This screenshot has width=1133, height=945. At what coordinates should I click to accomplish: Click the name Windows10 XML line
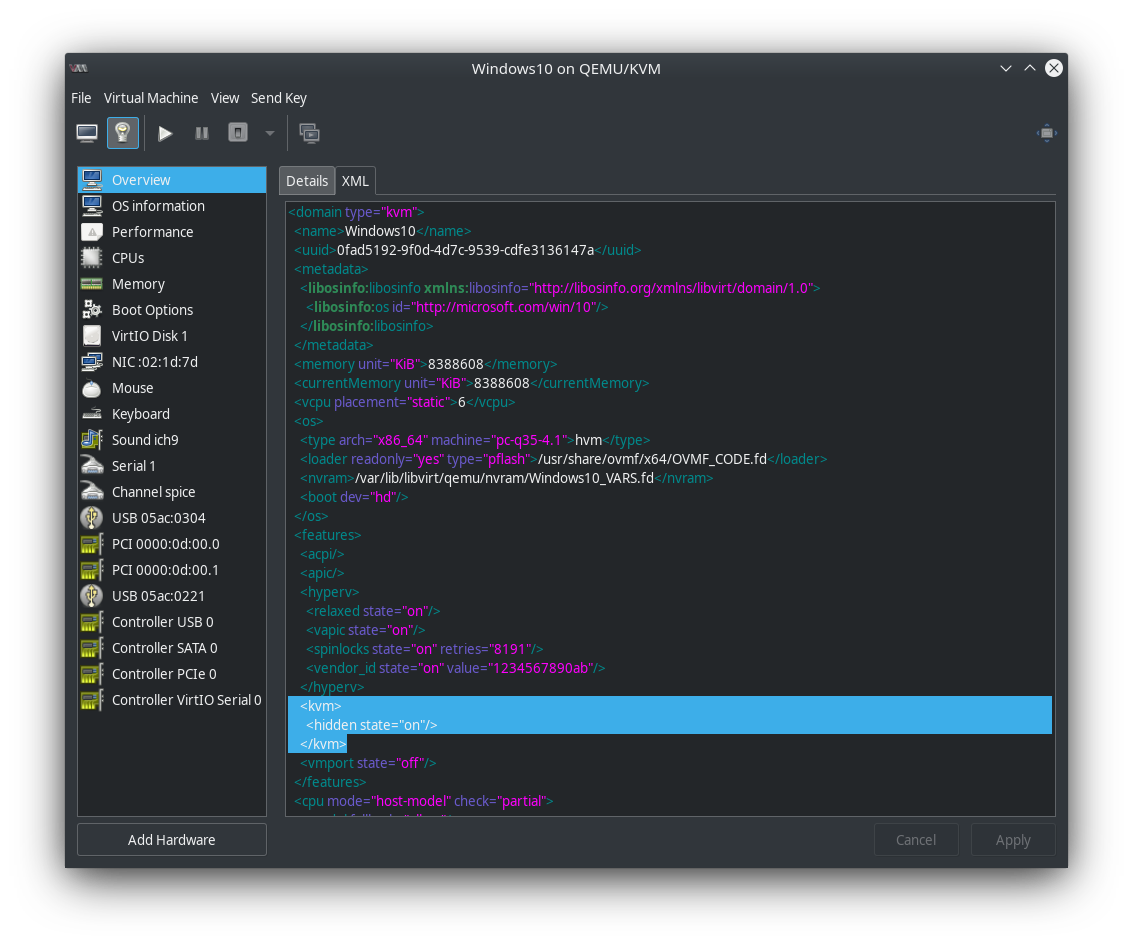[382, 231]
